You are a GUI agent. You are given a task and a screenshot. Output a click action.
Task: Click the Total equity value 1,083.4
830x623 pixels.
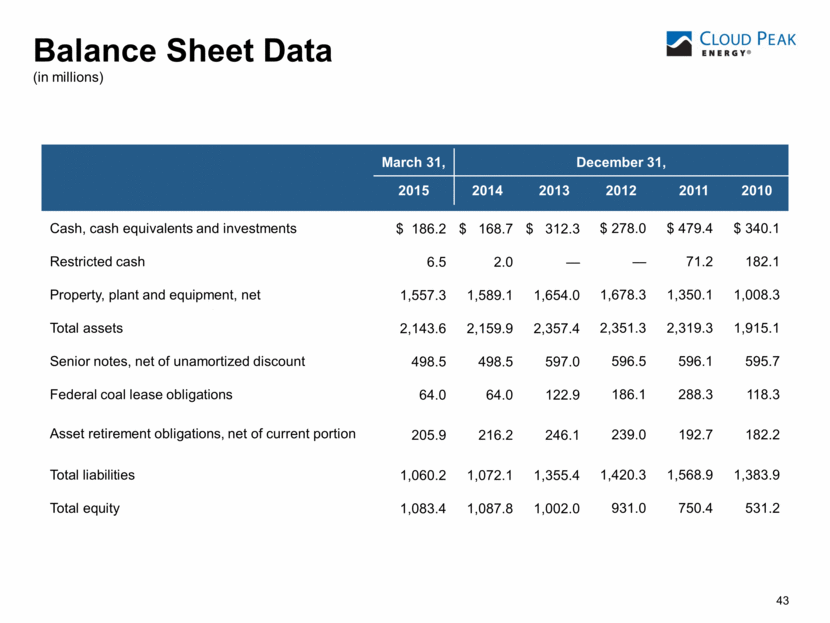[423, 508]
